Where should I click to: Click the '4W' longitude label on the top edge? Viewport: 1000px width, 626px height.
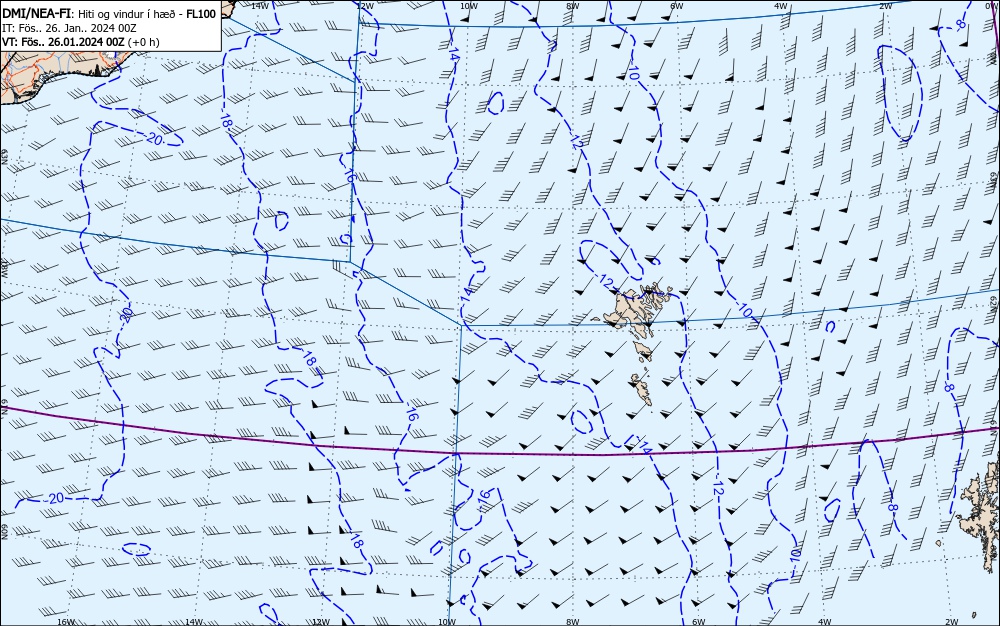point(781,6)
